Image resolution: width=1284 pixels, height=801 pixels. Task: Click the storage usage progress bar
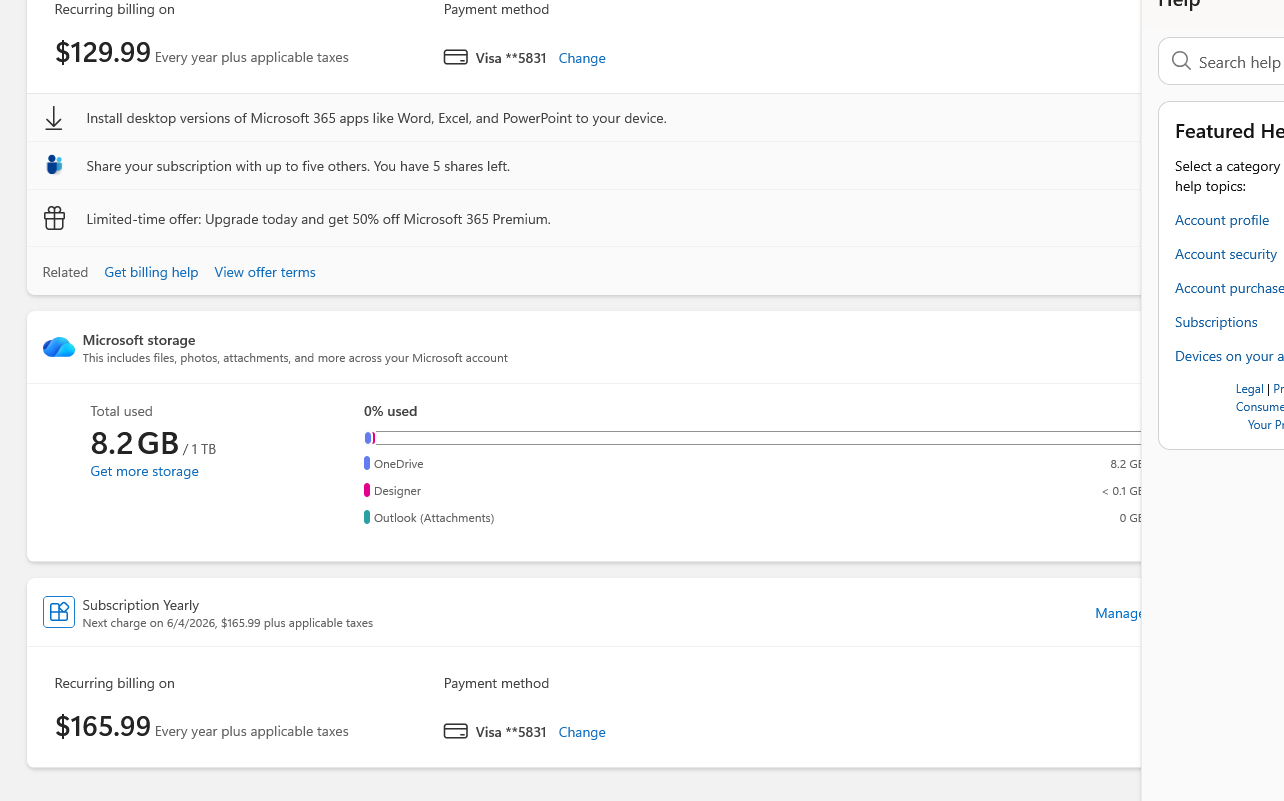click(x=752, y=438)
